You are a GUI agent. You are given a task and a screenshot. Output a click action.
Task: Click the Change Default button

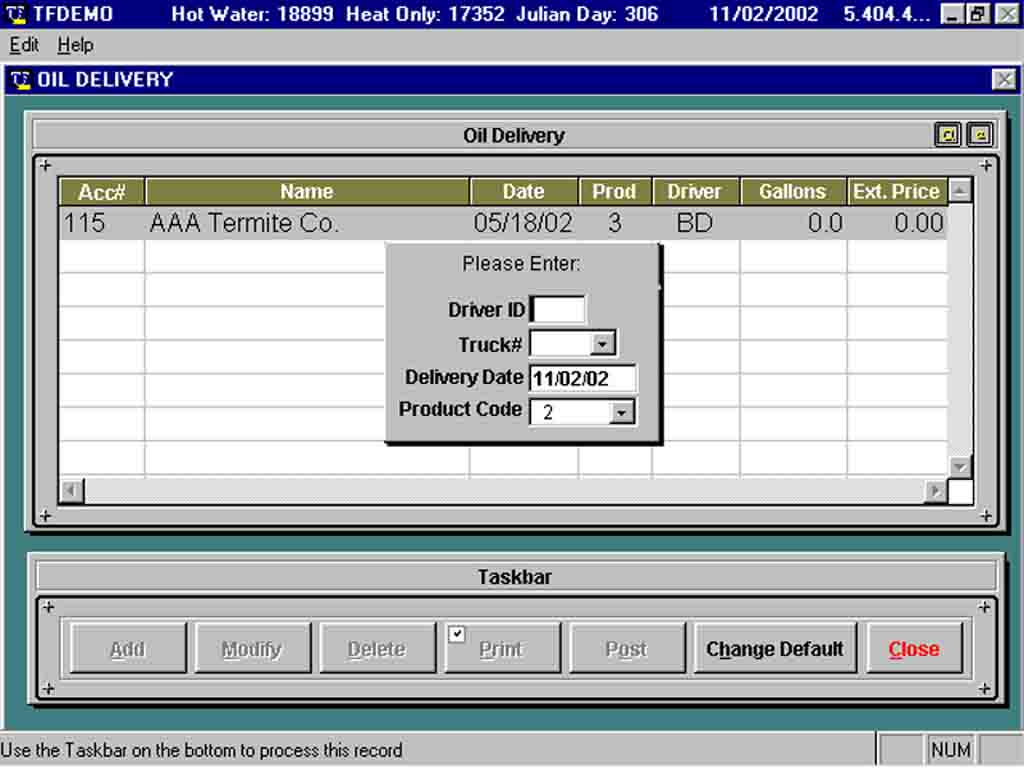[775, 648]
